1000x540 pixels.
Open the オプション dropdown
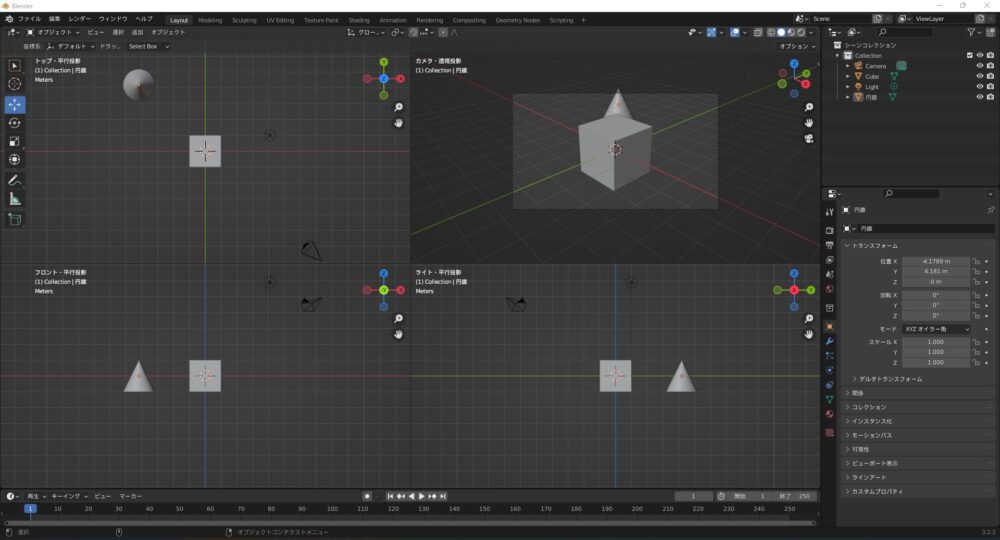point(797,47)
